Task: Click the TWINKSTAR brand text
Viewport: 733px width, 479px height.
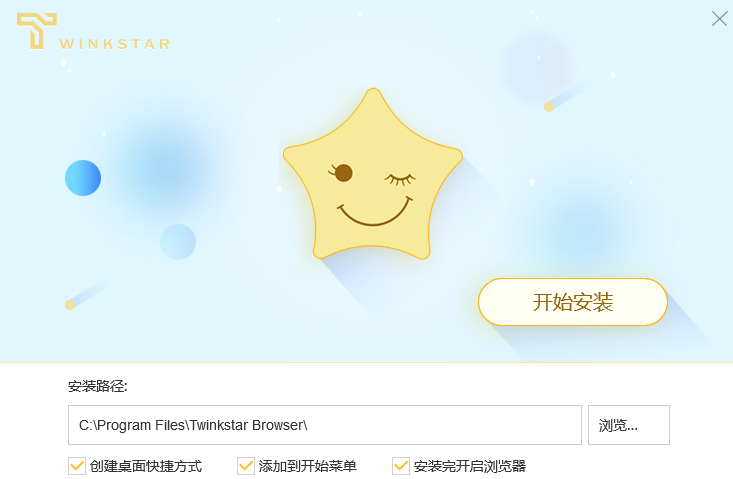Action: 115,44
